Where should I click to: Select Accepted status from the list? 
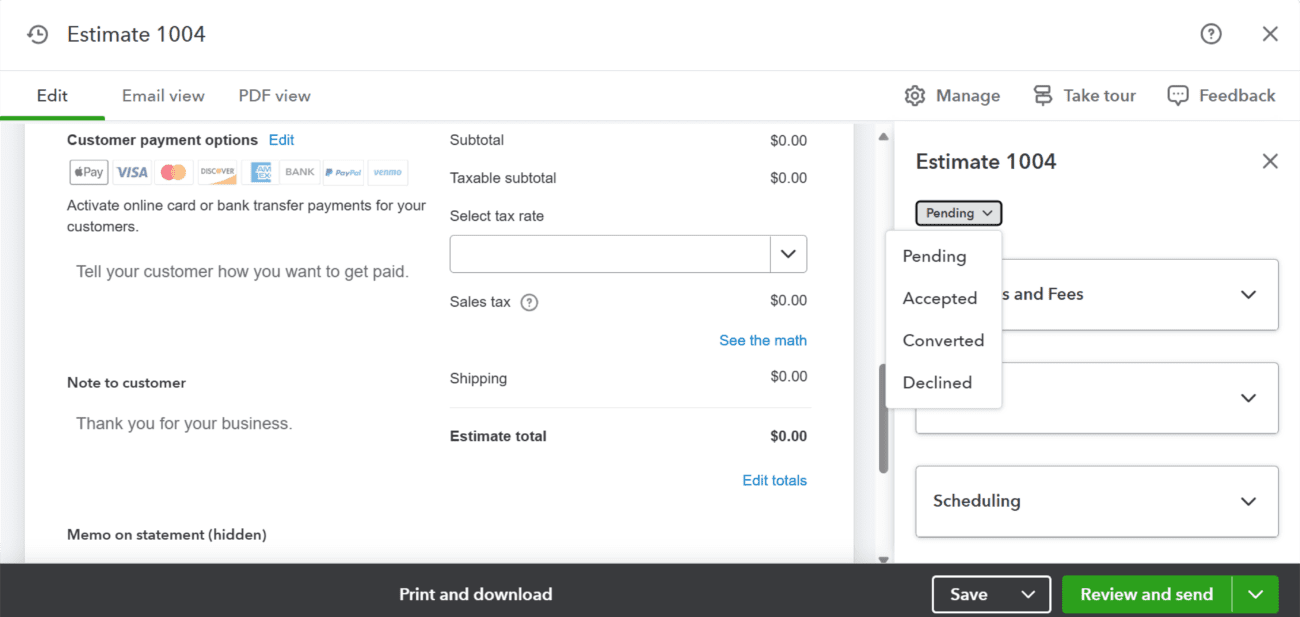[x=939, y=298]
